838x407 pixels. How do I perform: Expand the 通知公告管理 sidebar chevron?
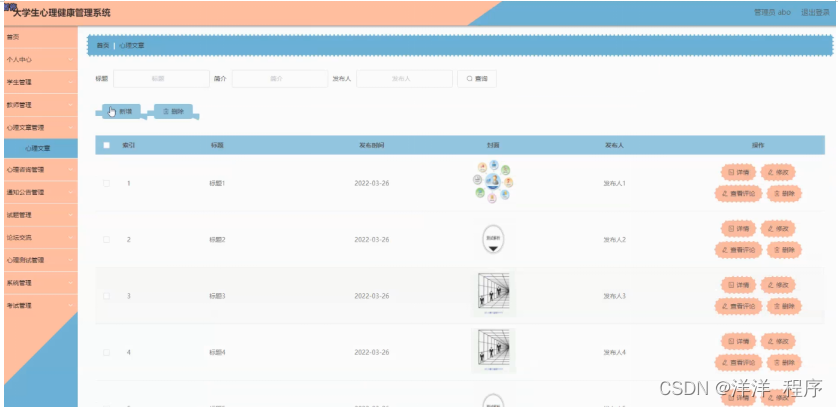point(71,192)
